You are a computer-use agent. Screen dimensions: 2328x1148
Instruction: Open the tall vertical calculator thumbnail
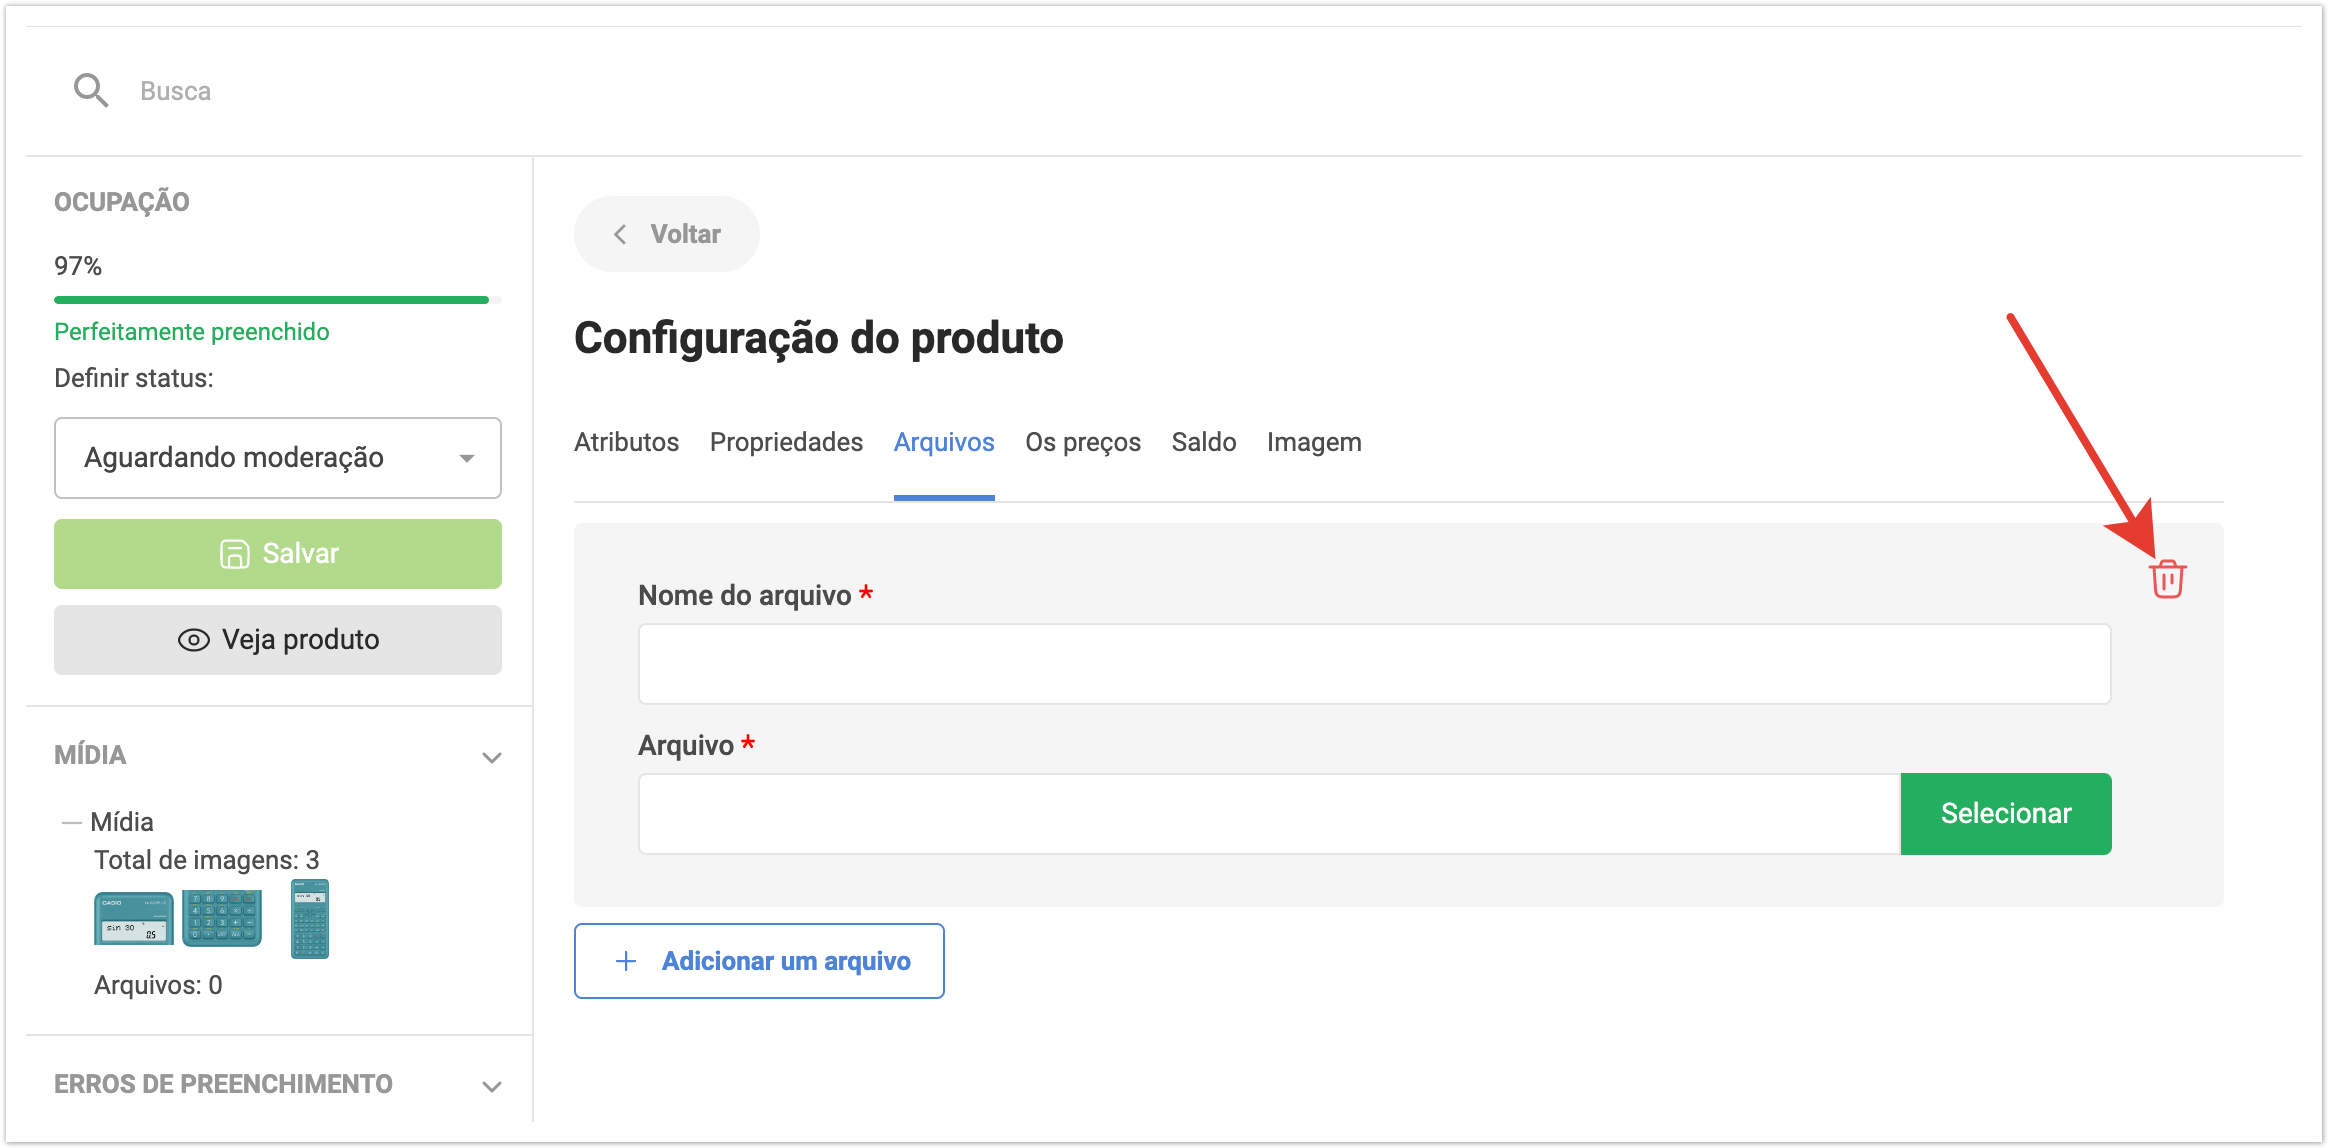pos(309,918)
